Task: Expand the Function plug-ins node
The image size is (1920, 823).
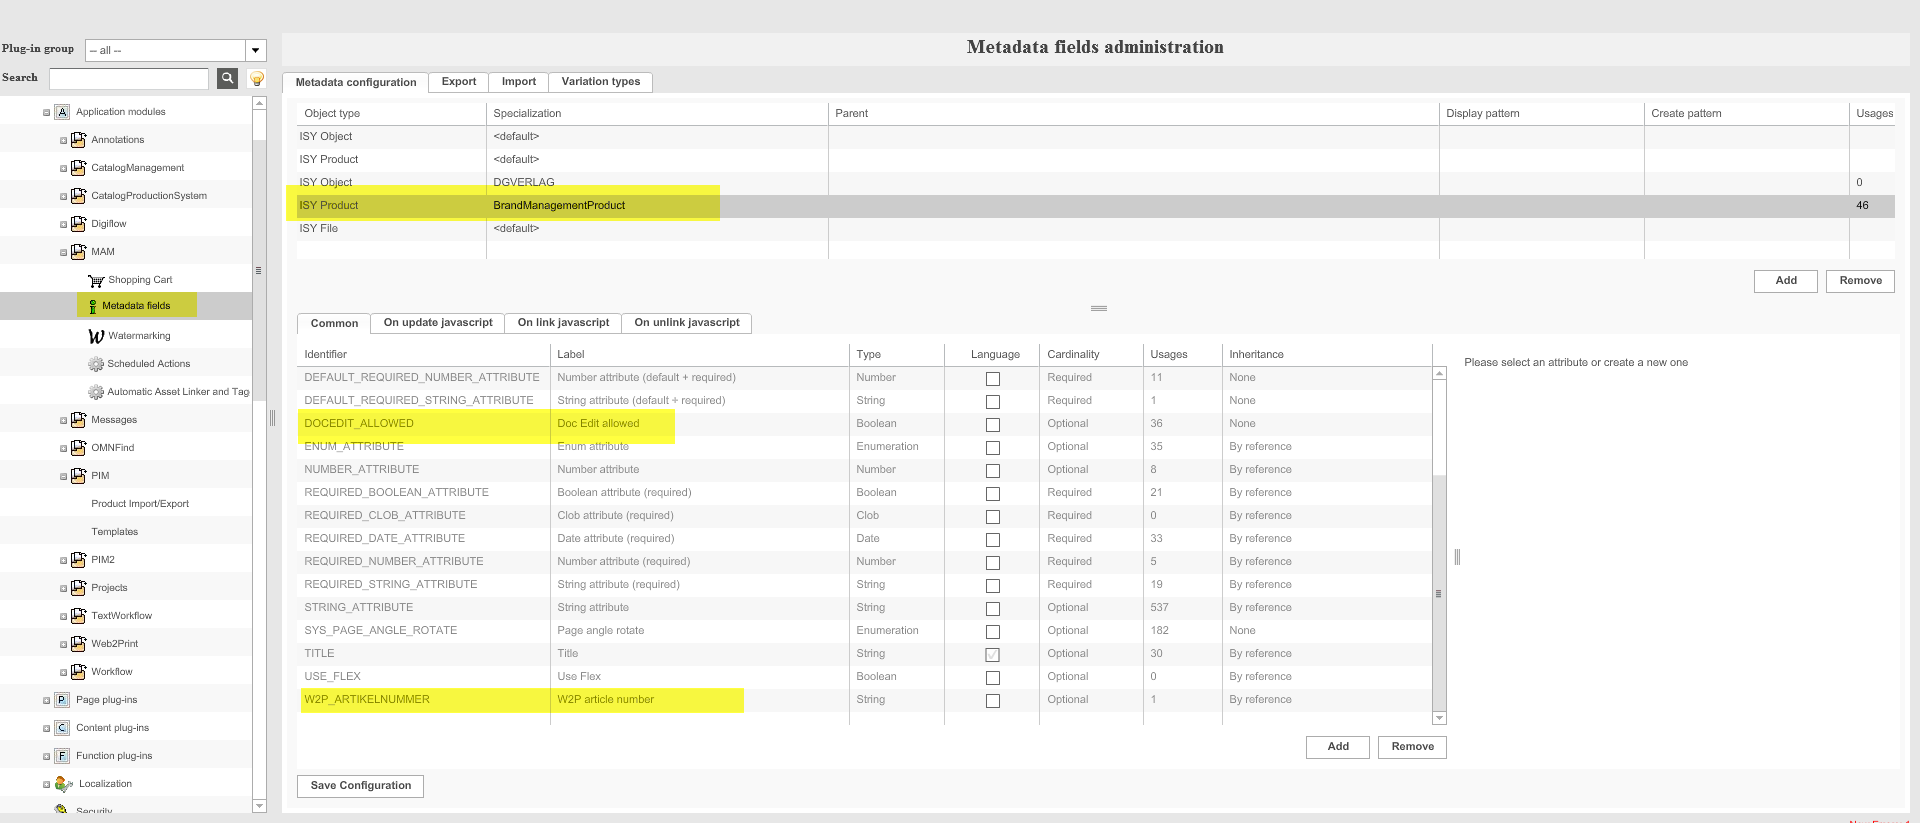Action: (46, 757)
